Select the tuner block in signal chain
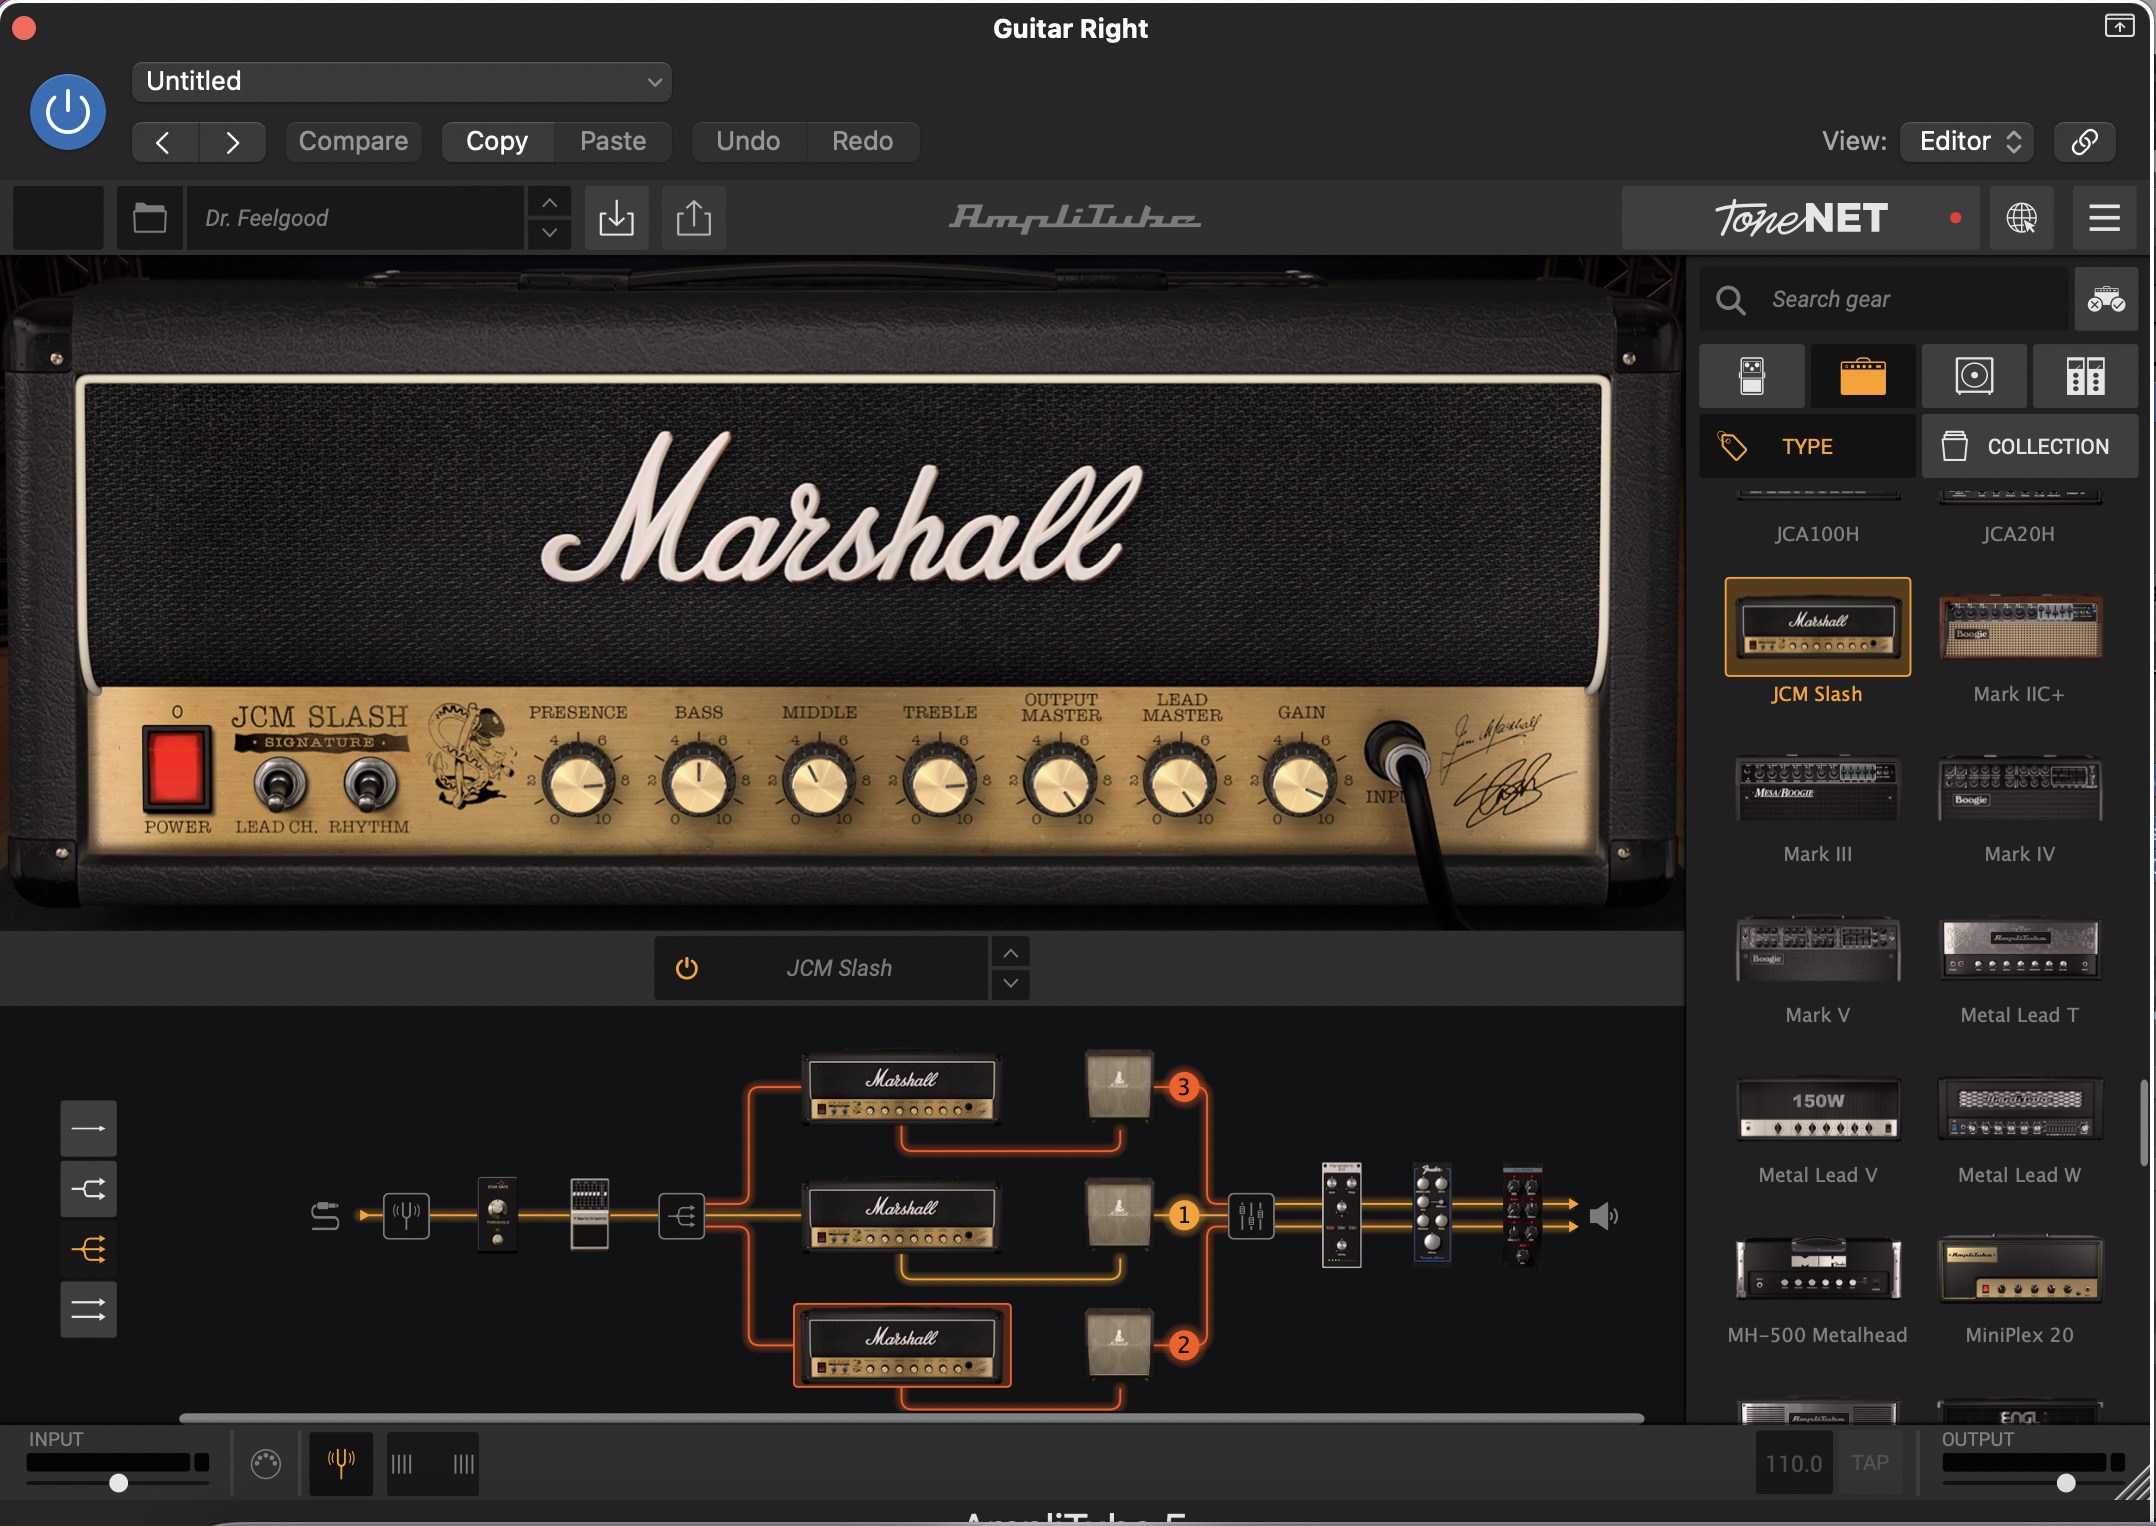 pyautogui.click(x=406, y=1216)
